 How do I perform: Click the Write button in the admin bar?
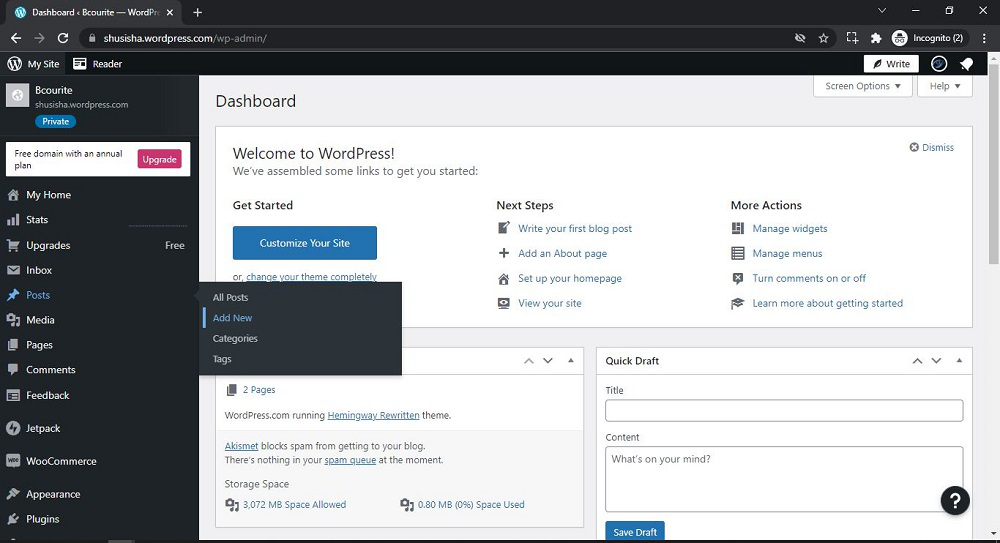[x=891, y=64]
